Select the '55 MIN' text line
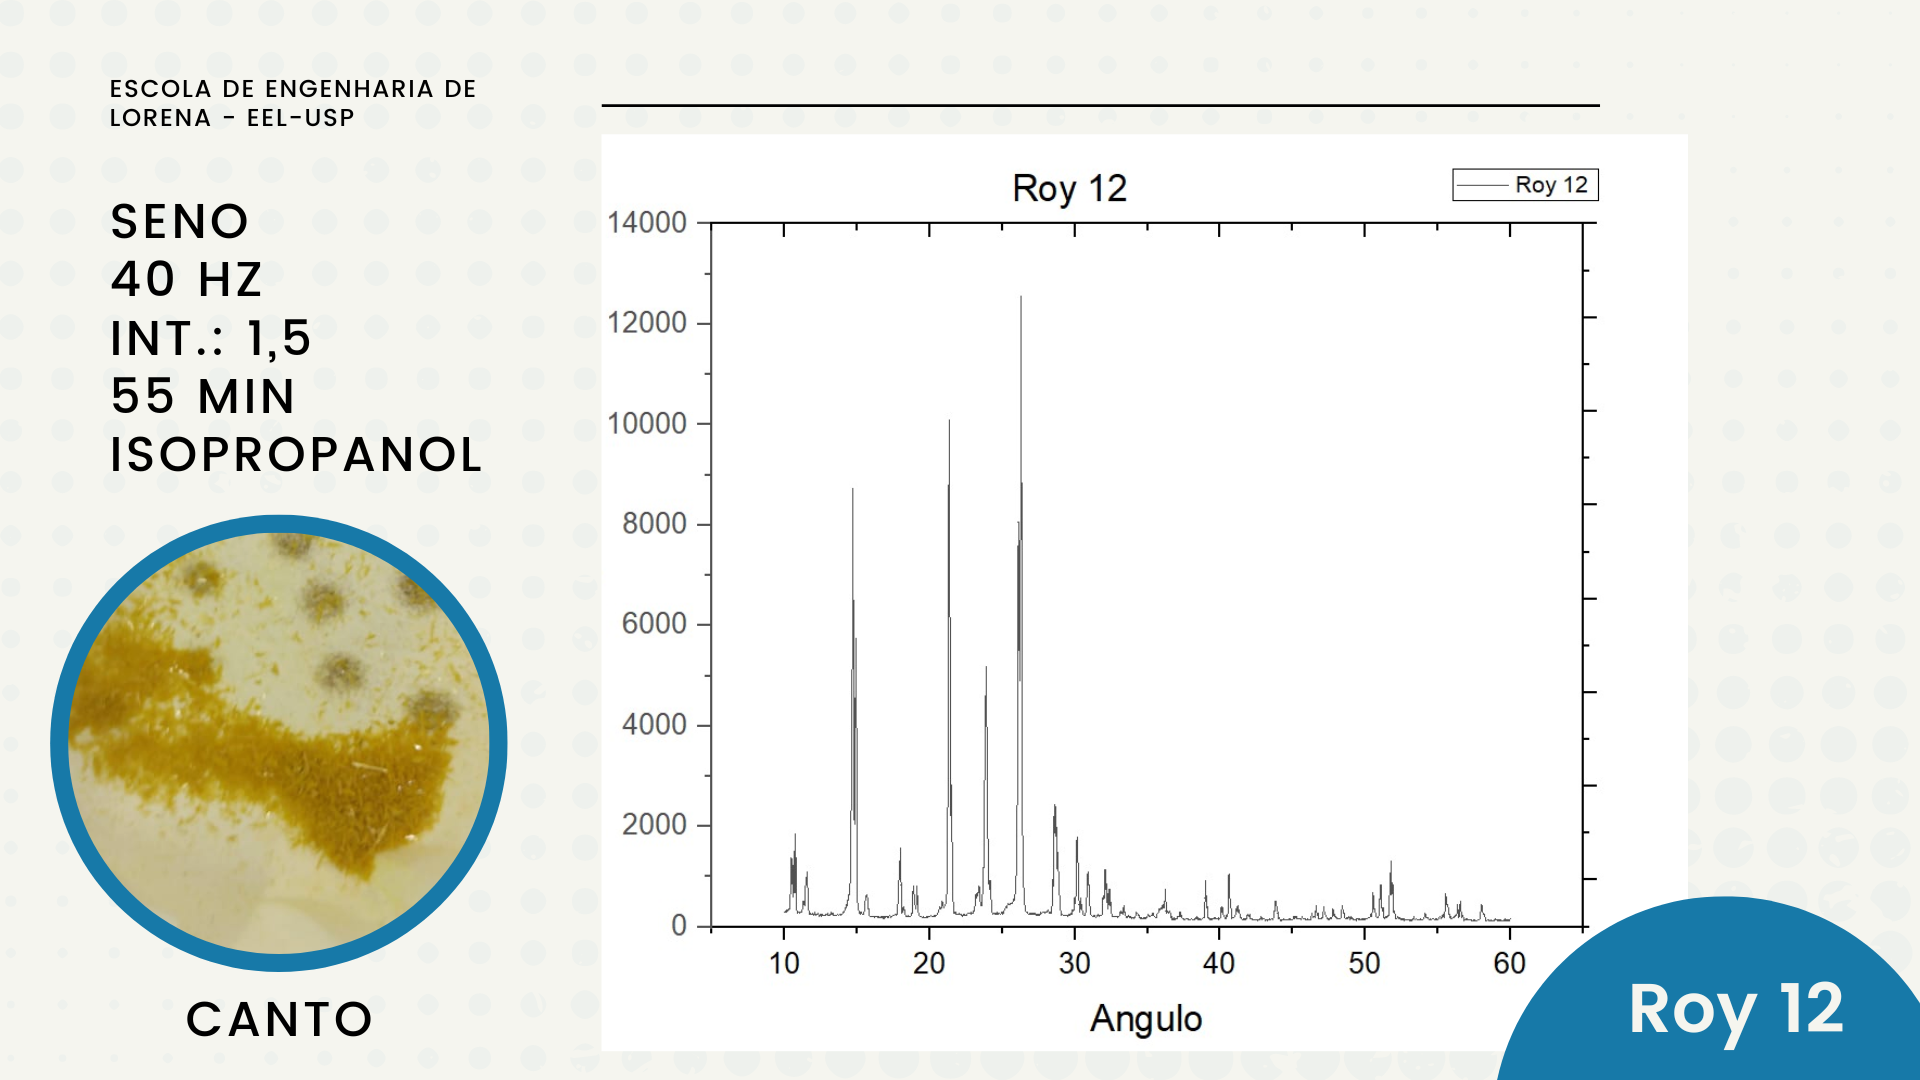 click(203, 396)
